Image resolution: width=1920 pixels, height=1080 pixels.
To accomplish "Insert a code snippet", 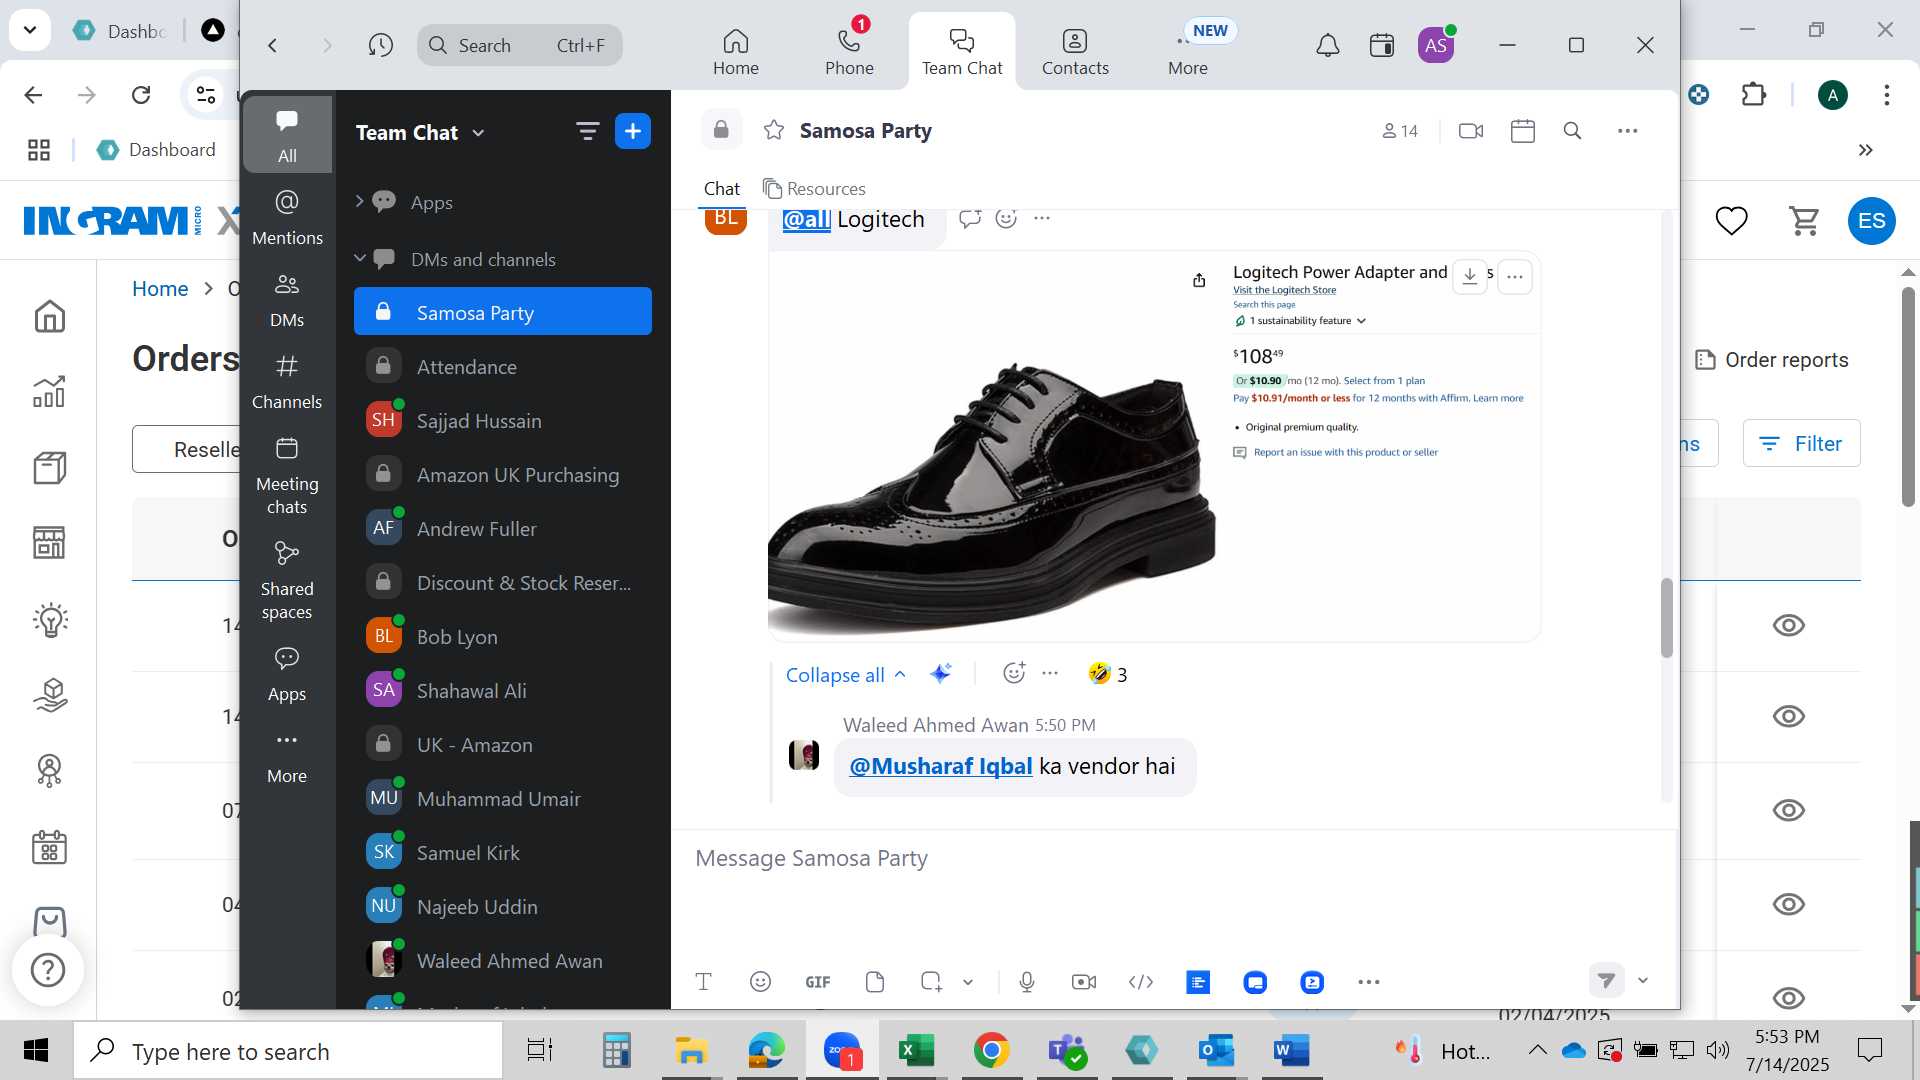I will coord(1141,982).
